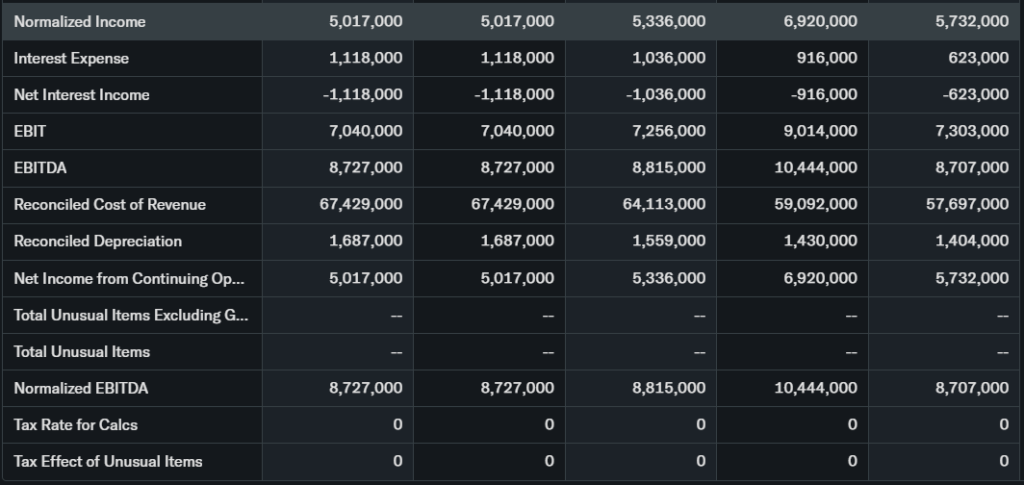Select the Interest Expense row label
Viewport: 1024px width, 485px height.
(x=71, y=58)
